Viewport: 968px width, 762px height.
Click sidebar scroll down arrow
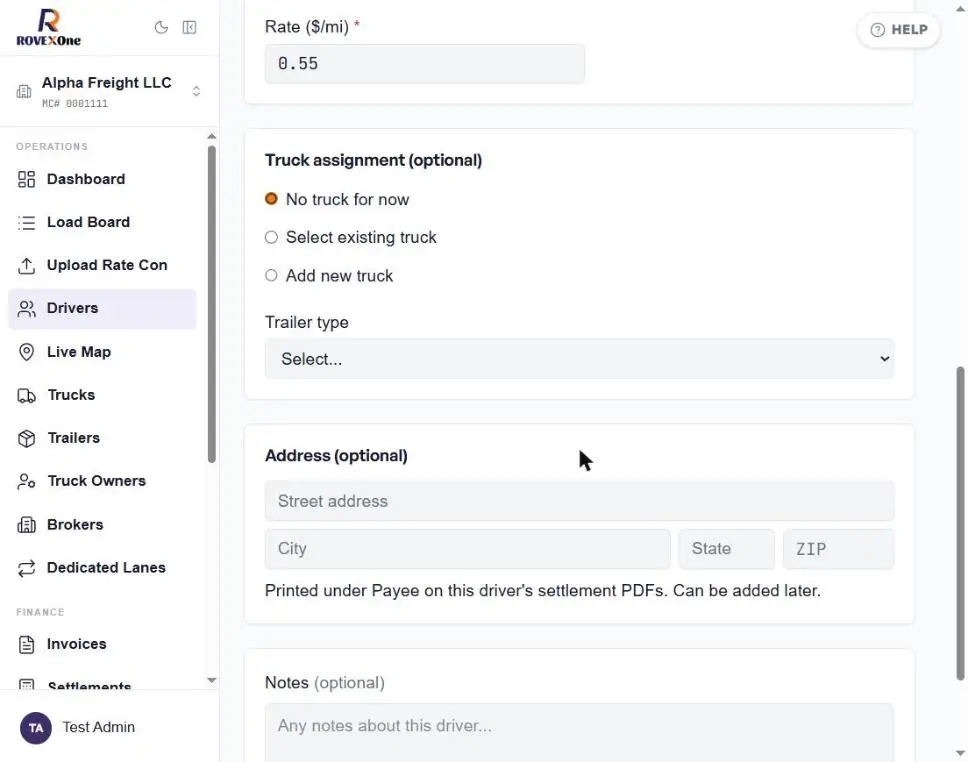pos(212,680)
